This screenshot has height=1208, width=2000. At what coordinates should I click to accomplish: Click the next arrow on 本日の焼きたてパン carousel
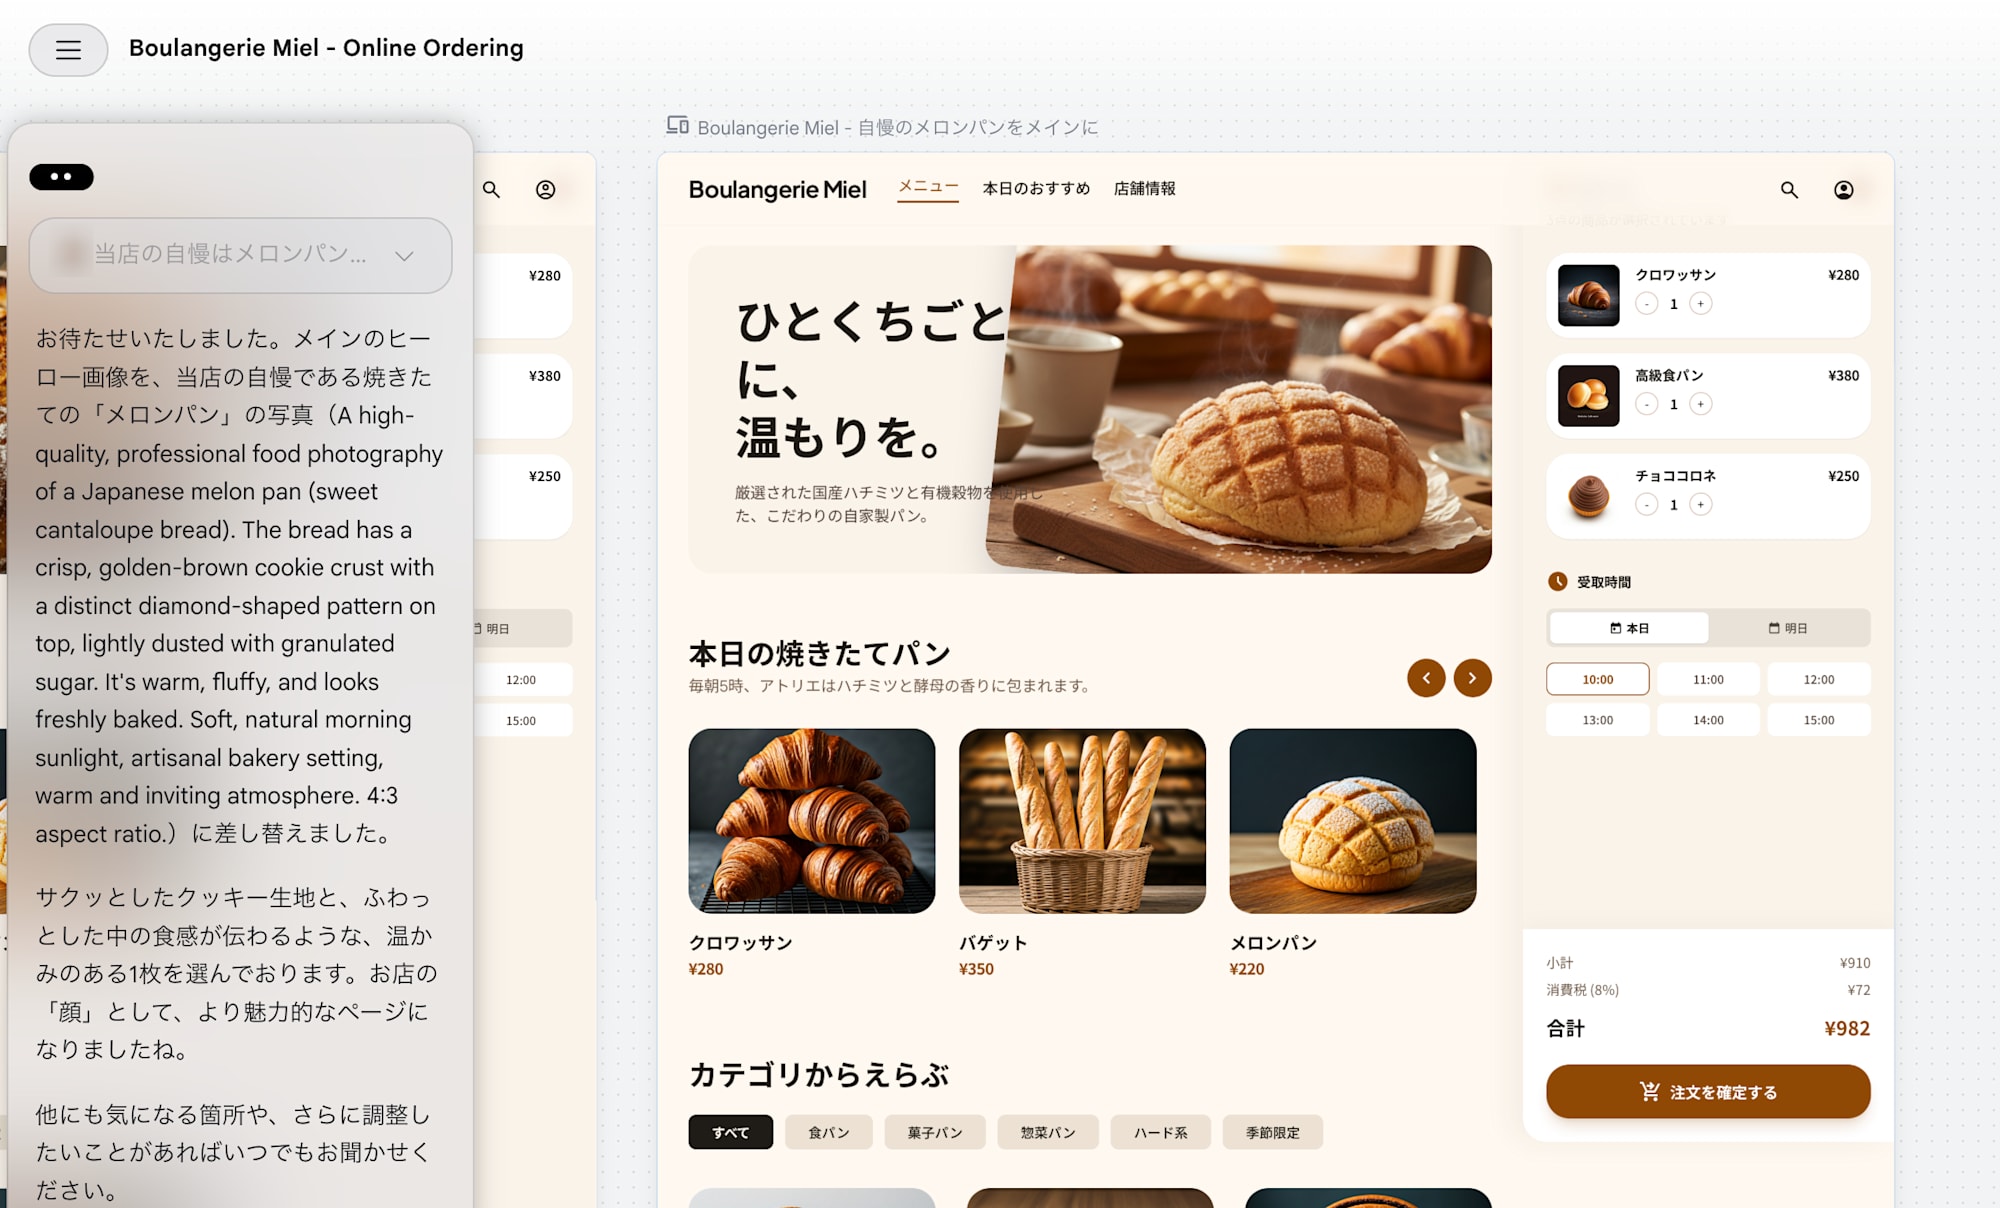click(x=1472, y=678)
